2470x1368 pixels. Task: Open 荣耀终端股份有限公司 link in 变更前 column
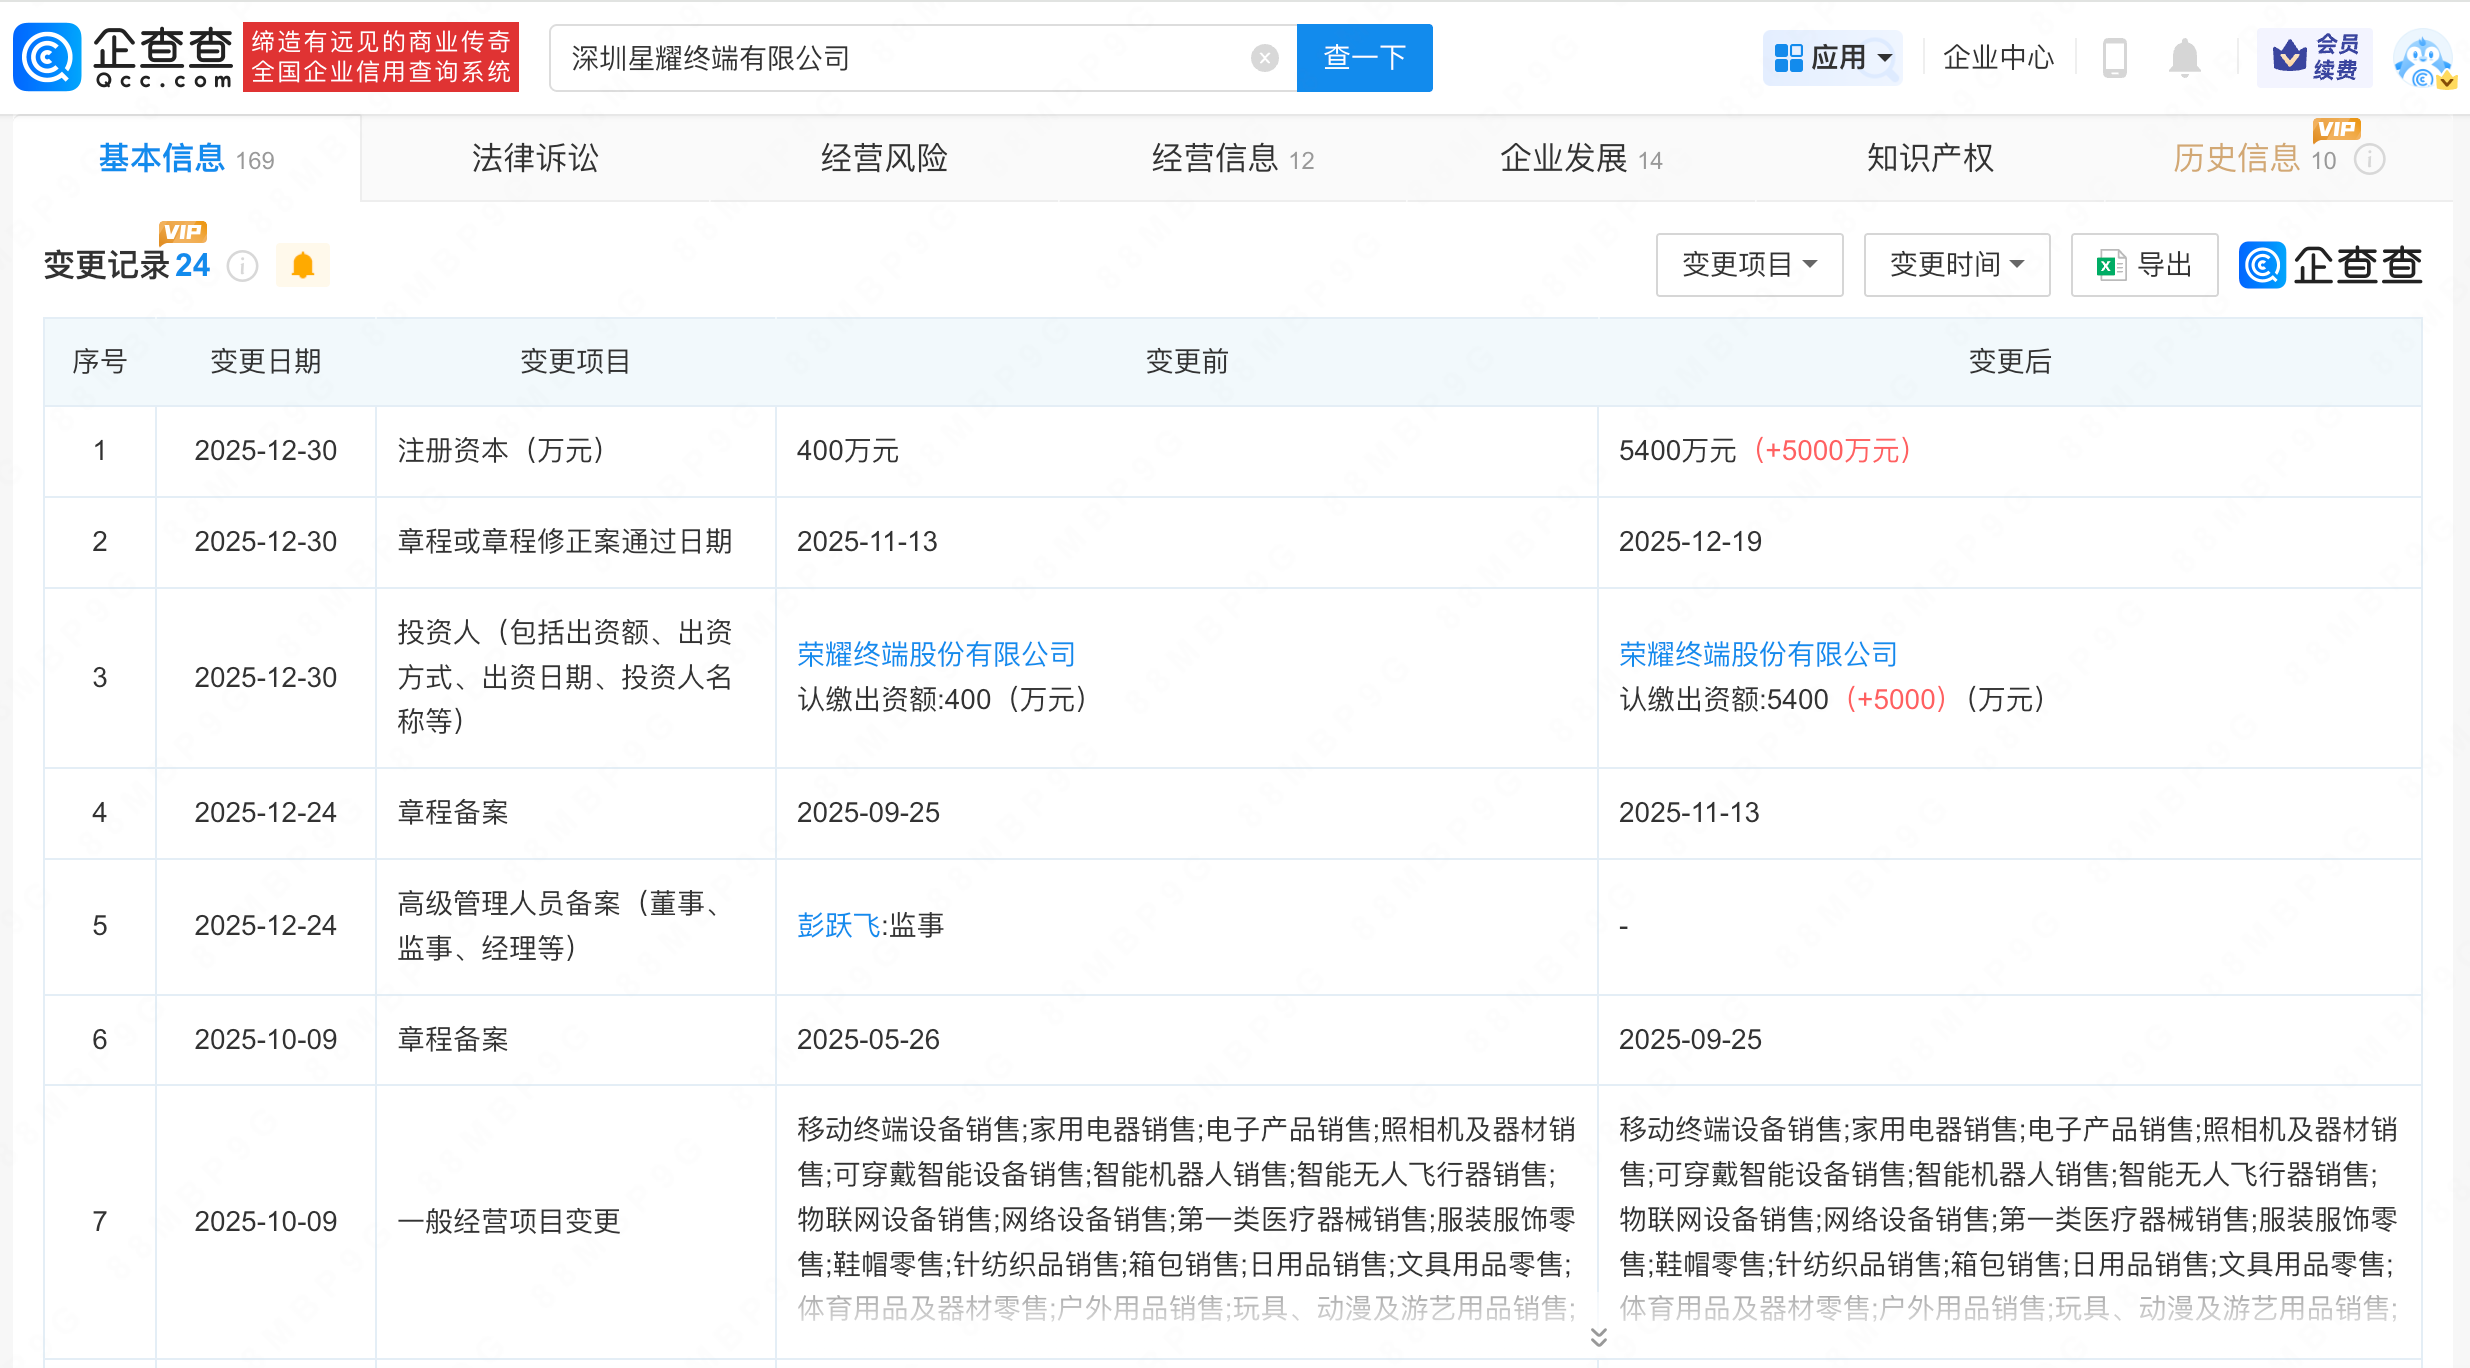click(x=936, y=654)
